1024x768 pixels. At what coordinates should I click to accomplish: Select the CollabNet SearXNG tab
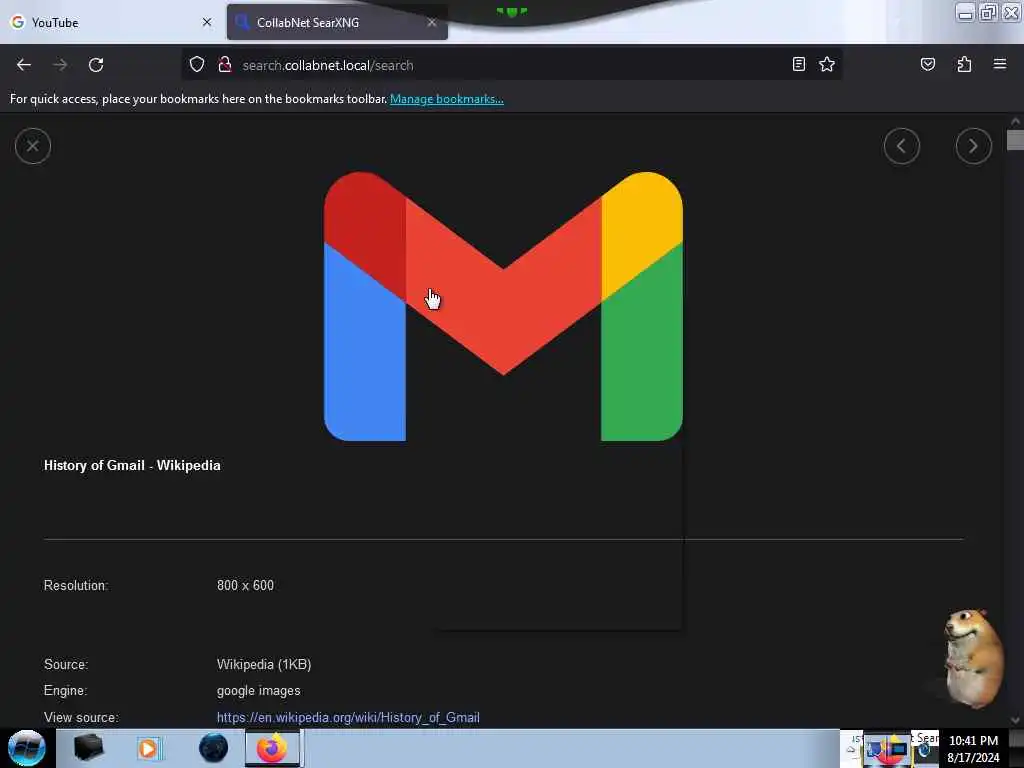[x=337, y=22]
